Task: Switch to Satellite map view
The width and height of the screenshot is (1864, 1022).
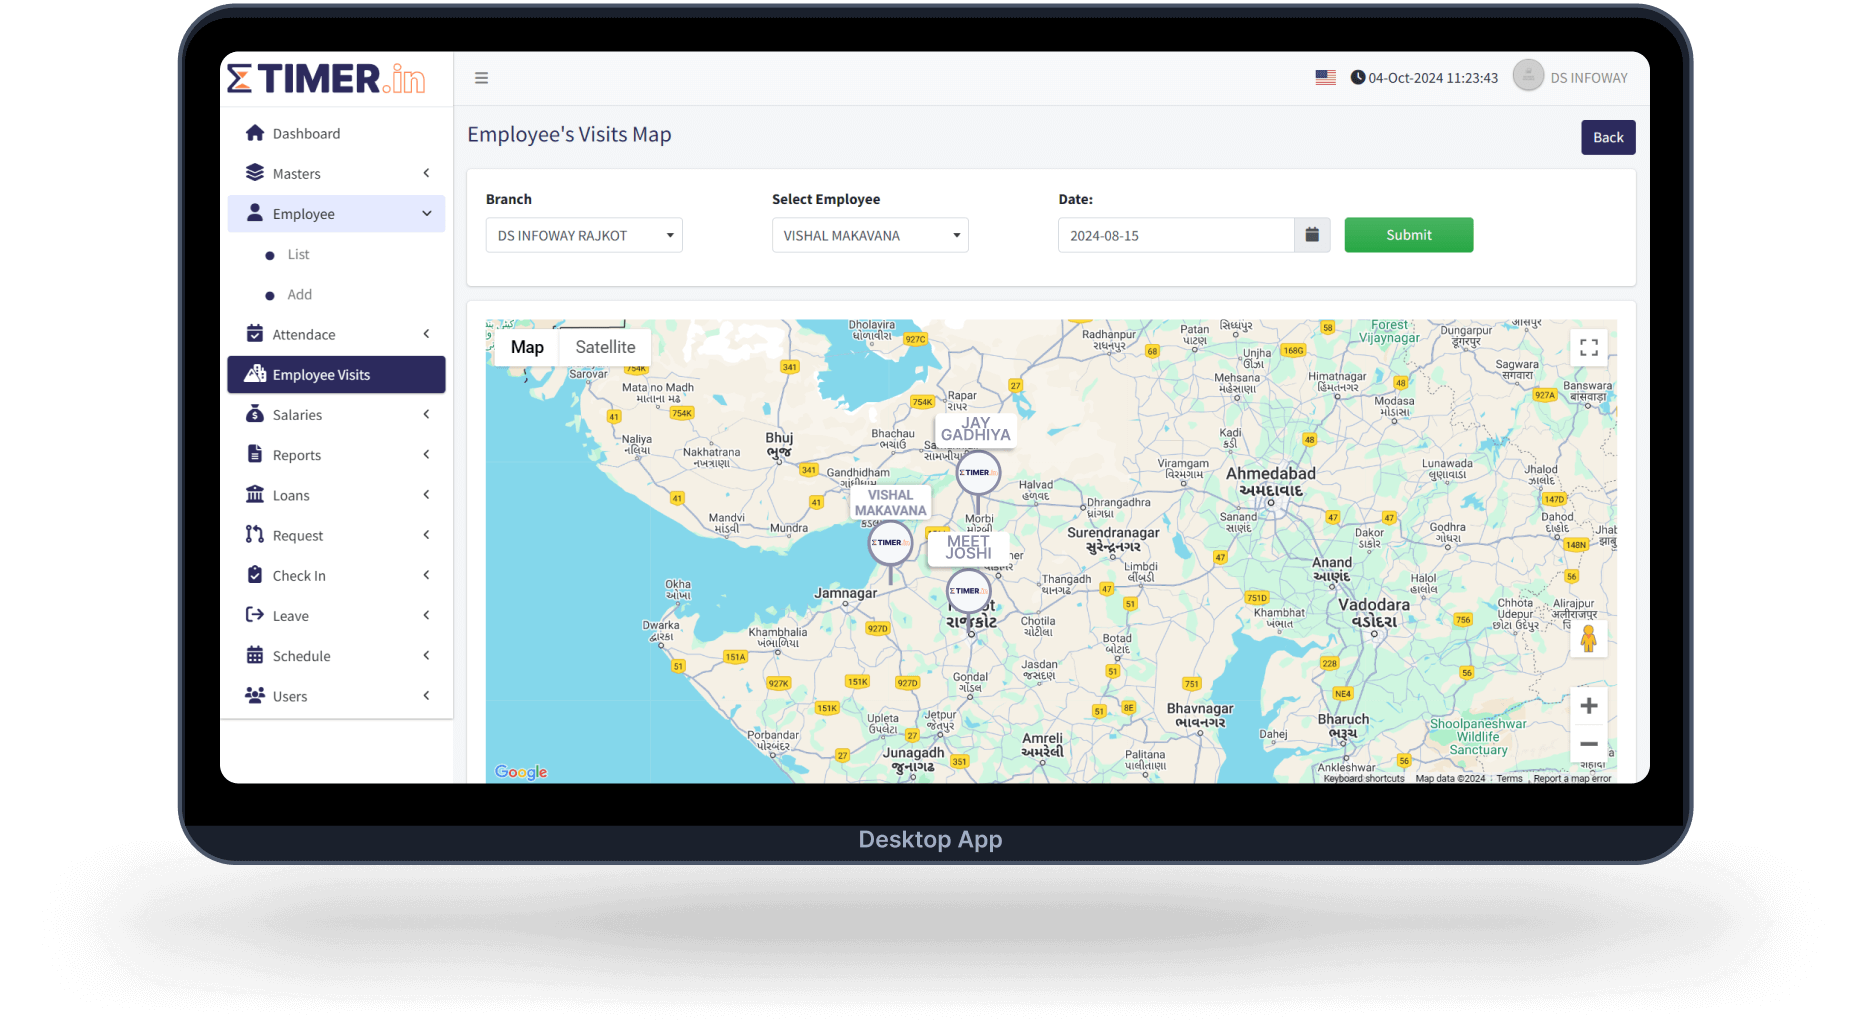Action: pos(605,347)
